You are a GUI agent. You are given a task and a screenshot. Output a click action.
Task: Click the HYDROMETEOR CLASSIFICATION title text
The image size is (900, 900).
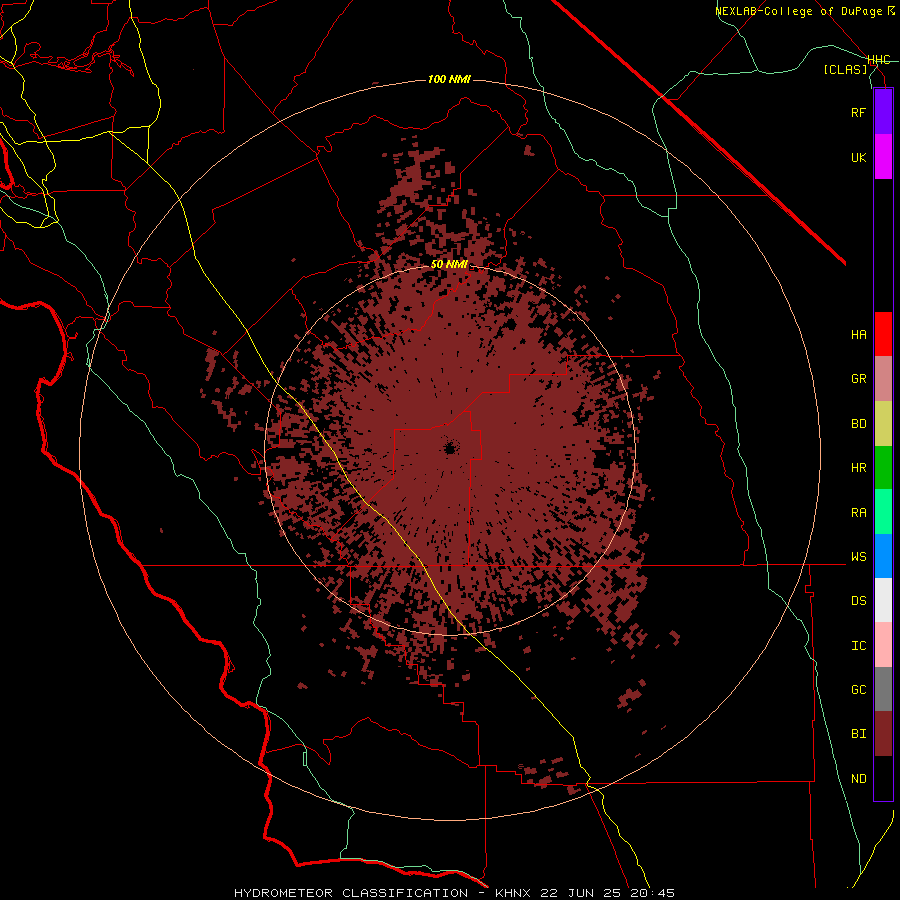351,893
